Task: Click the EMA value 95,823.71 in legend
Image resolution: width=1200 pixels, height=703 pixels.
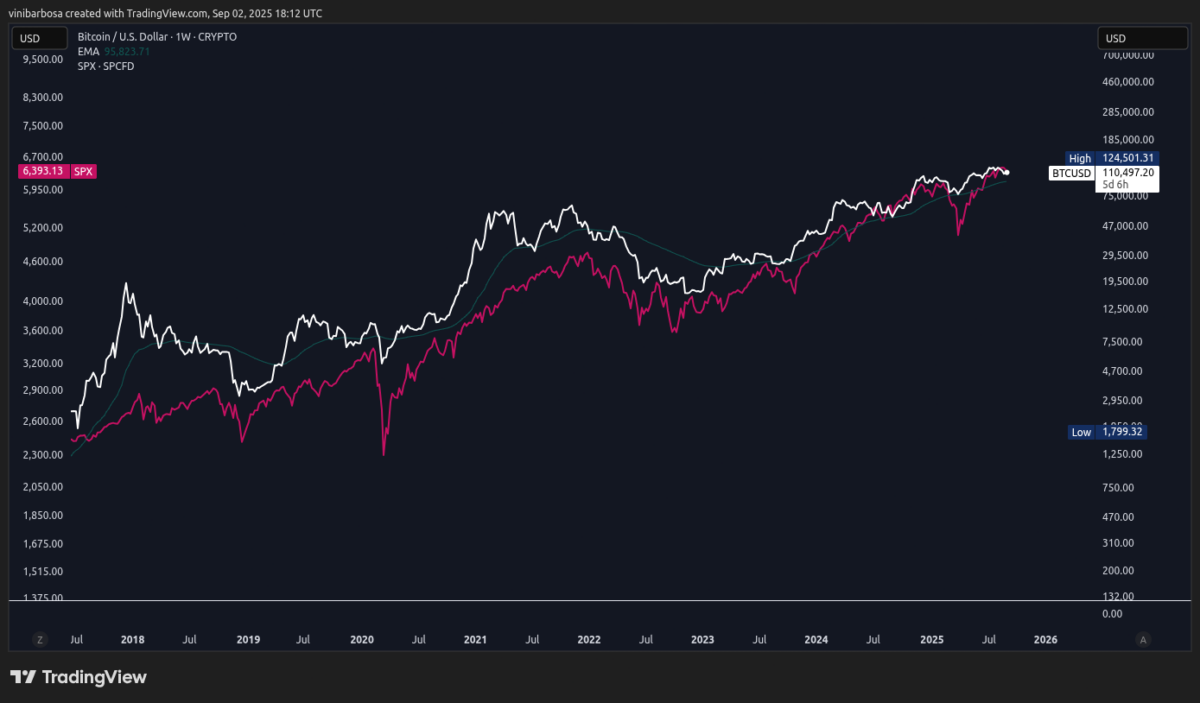Action: coord(128,51)
